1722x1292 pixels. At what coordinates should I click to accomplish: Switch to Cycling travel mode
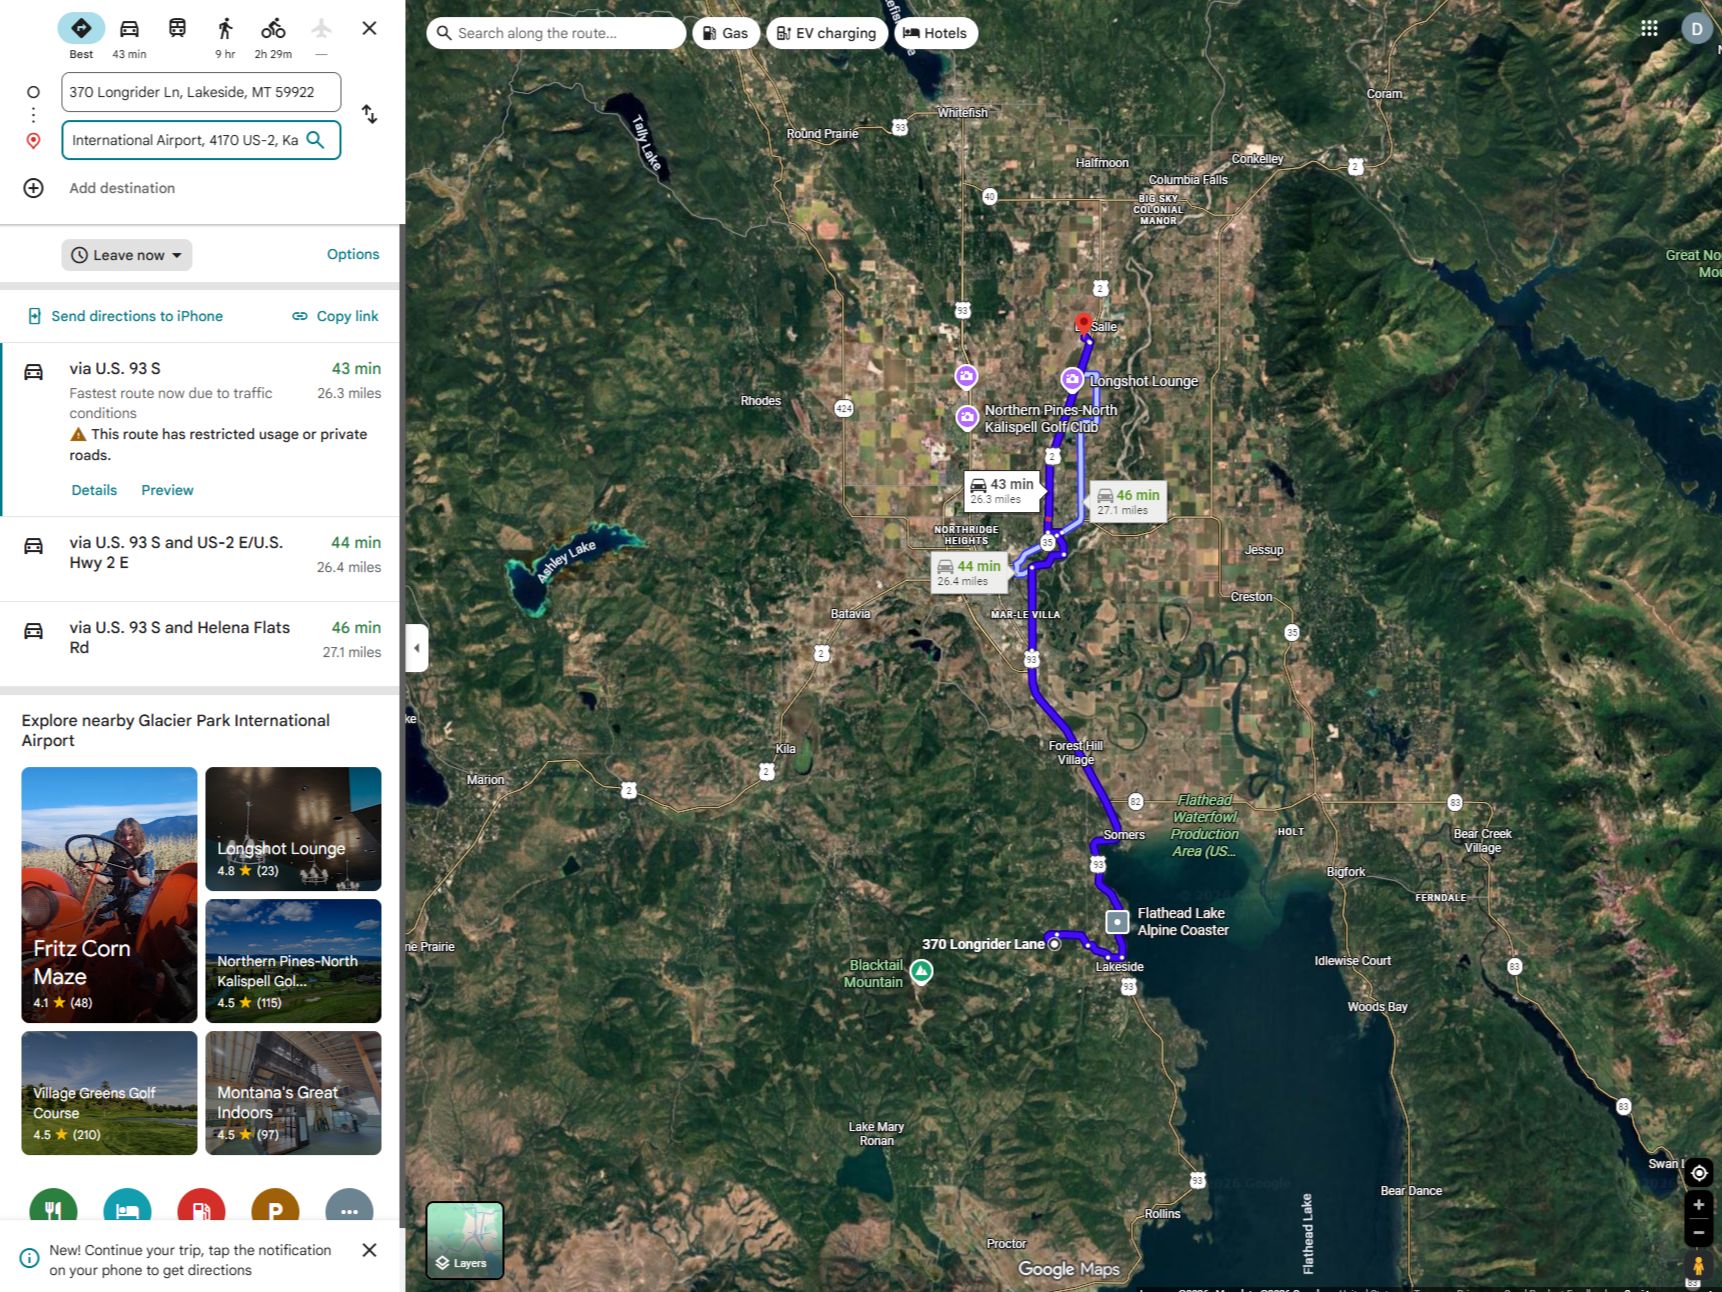[x=273, y=28]
